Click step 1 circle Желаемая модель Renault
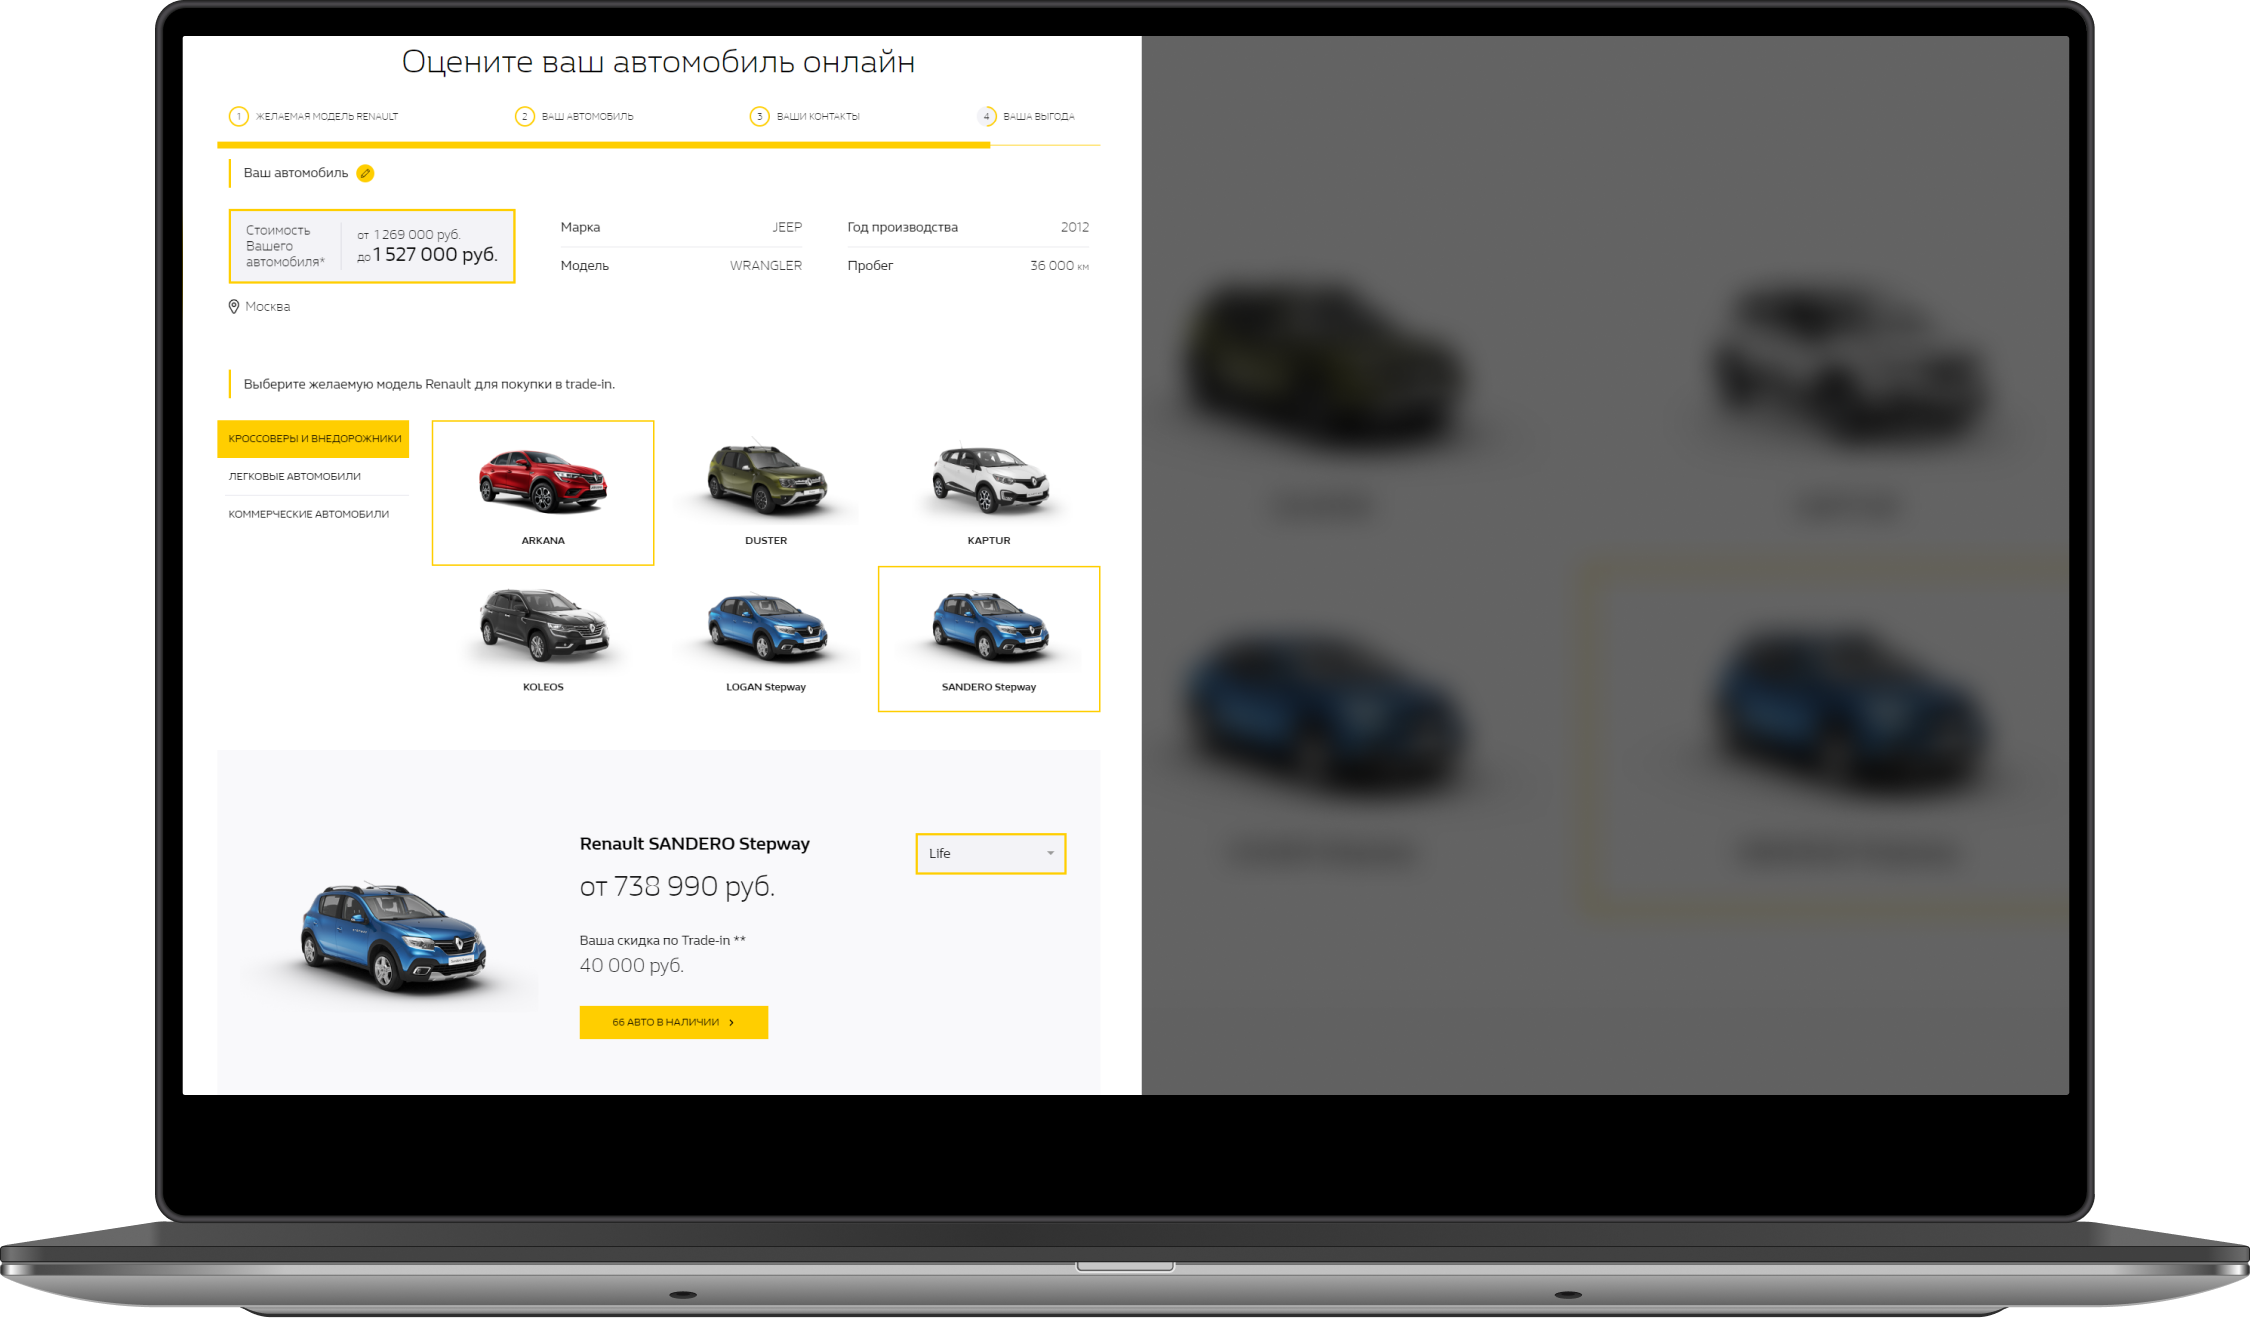2250x1318 pixels. pyautogui.click(x=239, y=116)
